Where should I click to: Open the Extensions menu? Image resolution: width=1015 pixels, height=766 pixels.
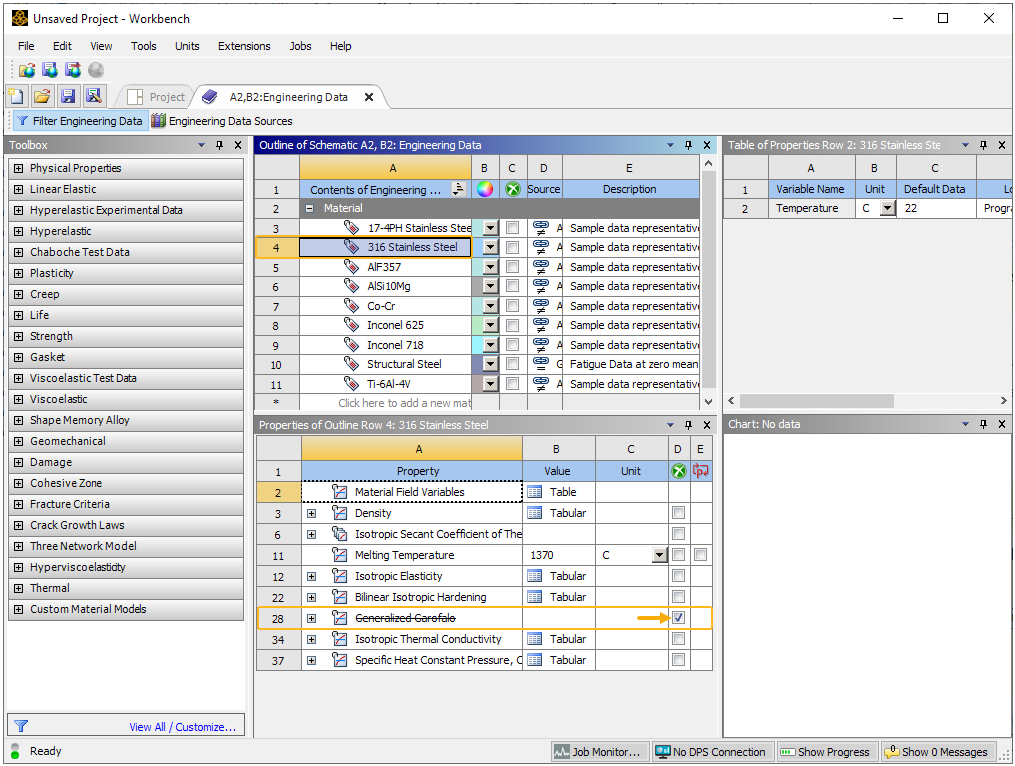244,46
